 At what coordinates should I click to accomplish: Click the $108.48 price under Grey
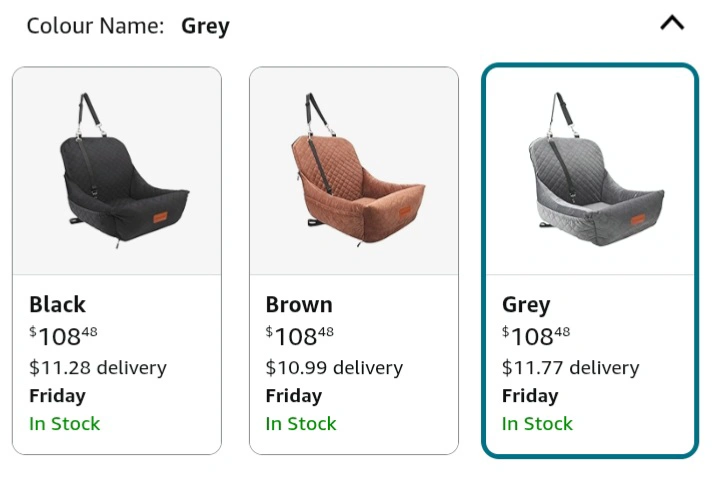[535, 335]
